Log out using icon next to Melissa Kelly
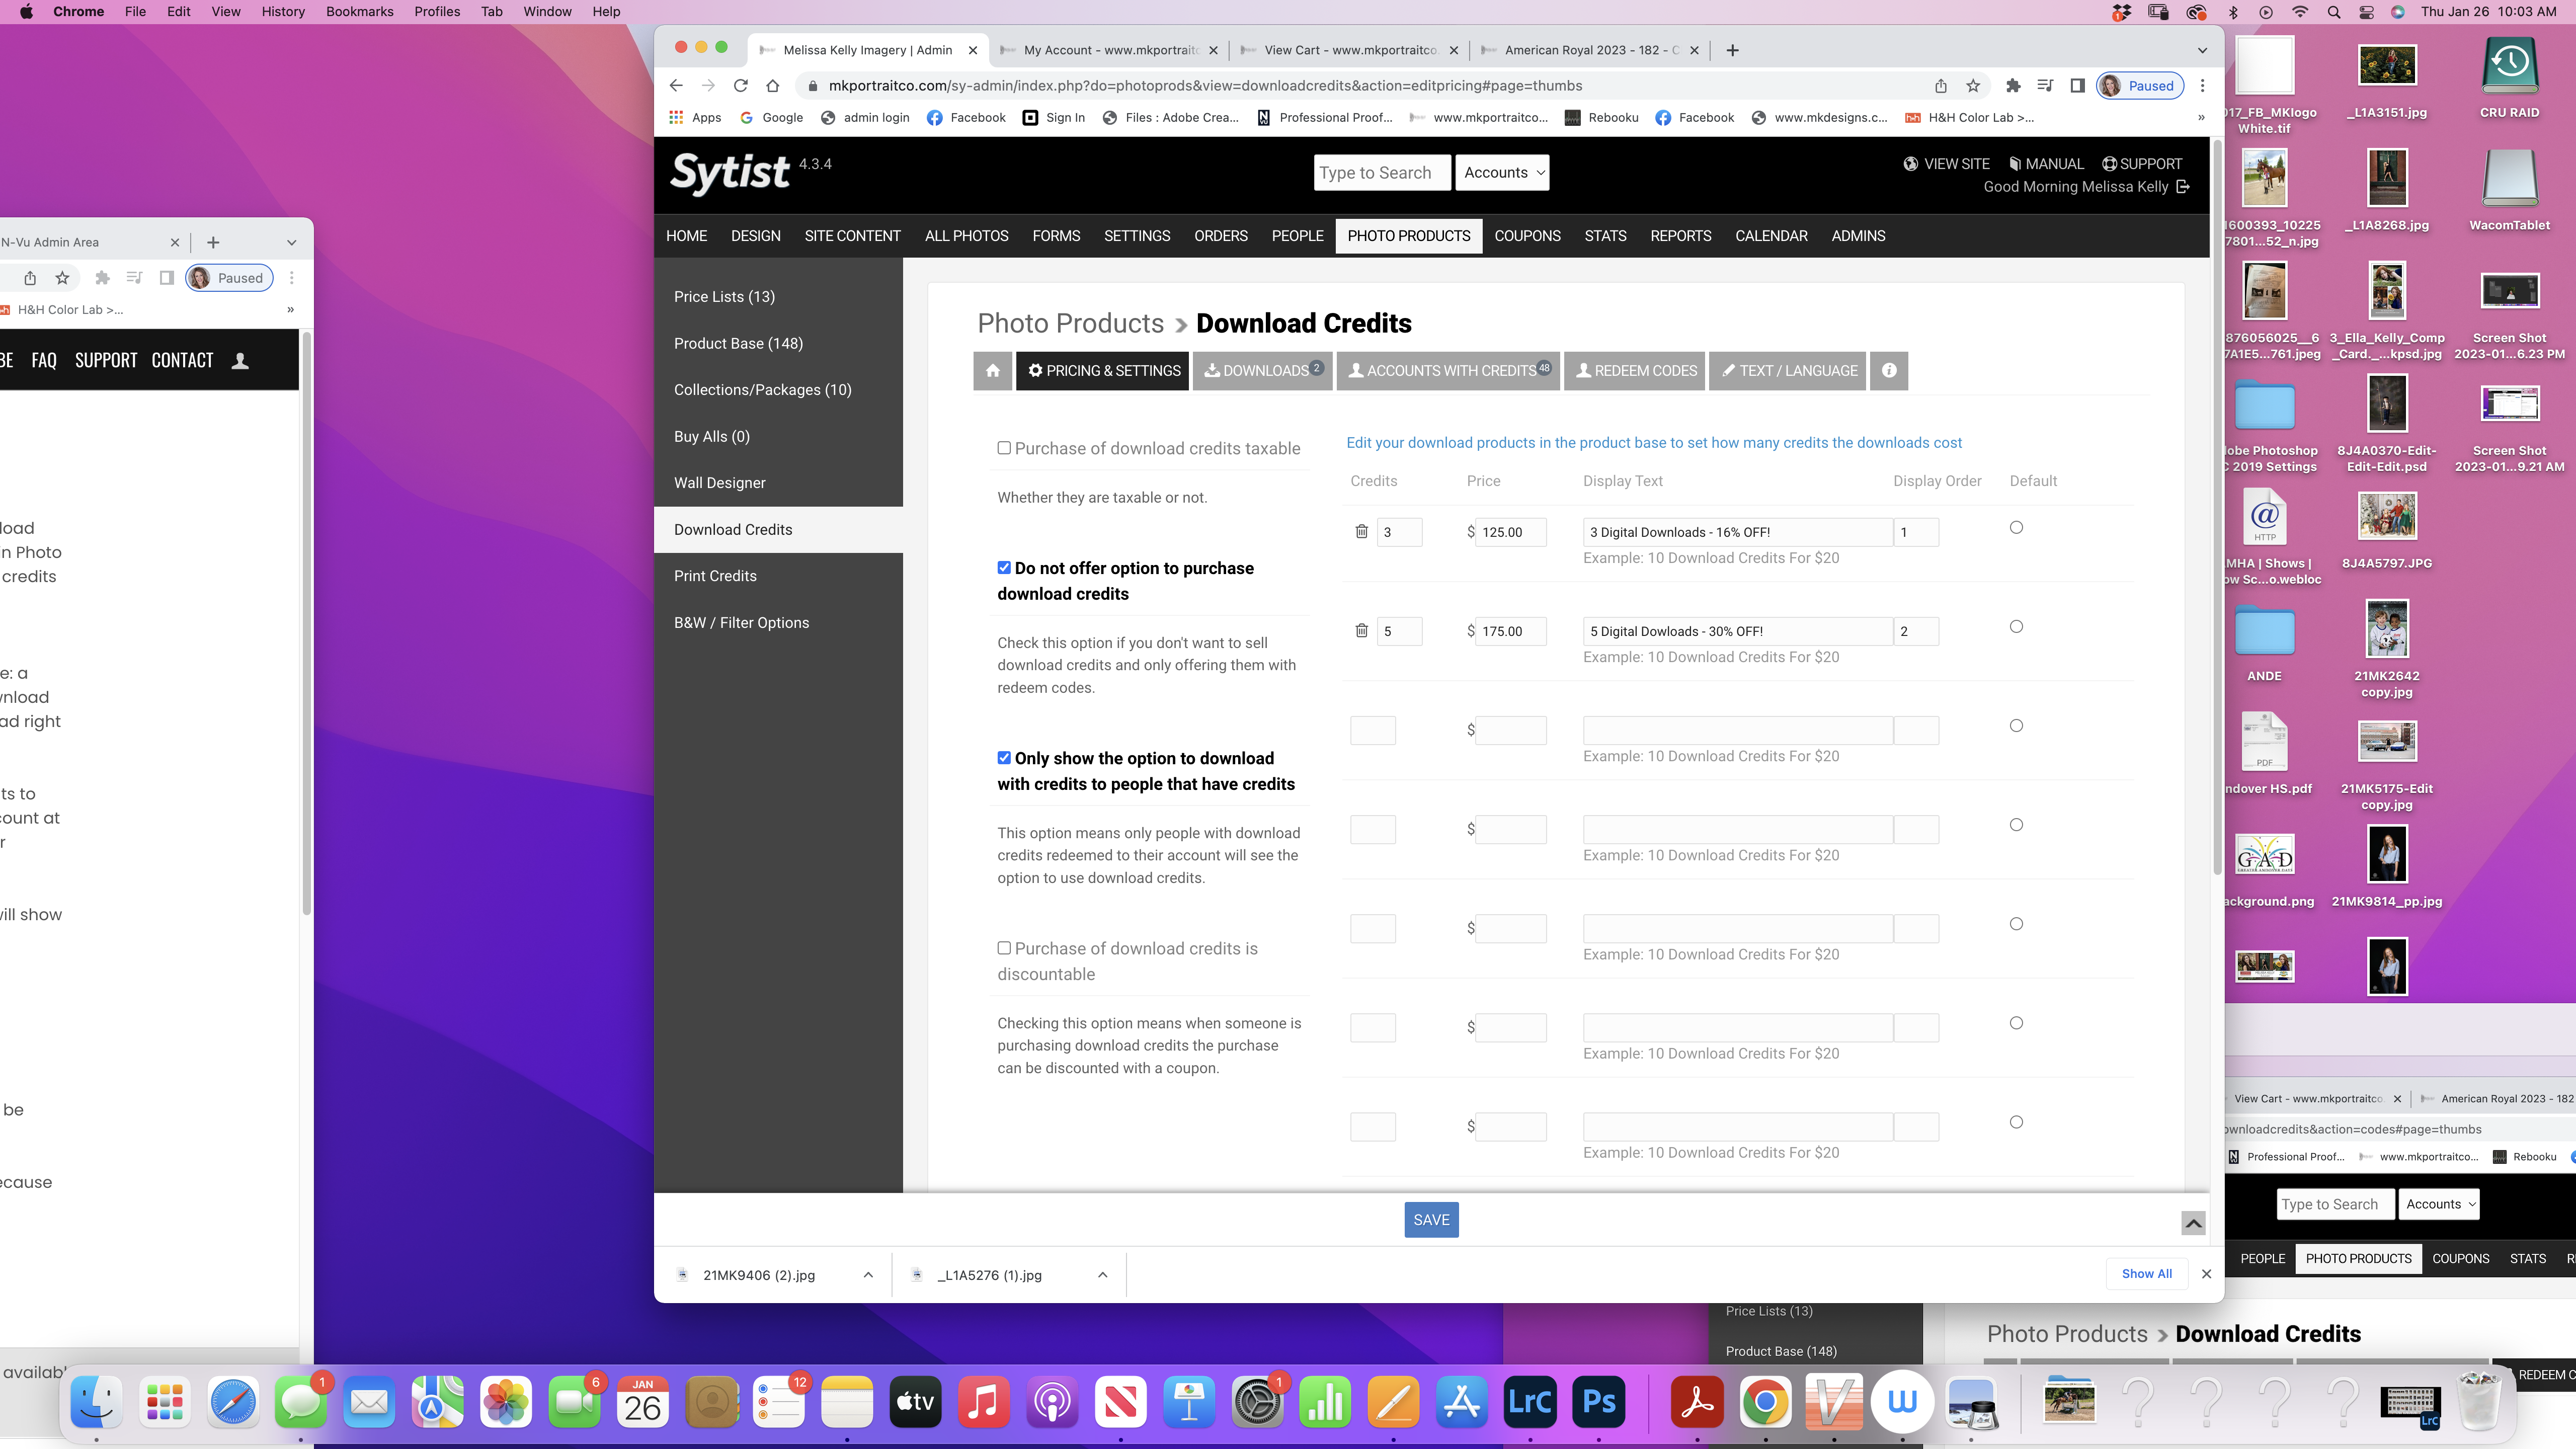This screenshot has height=1449, width=2576. [x=2183, y=187]
